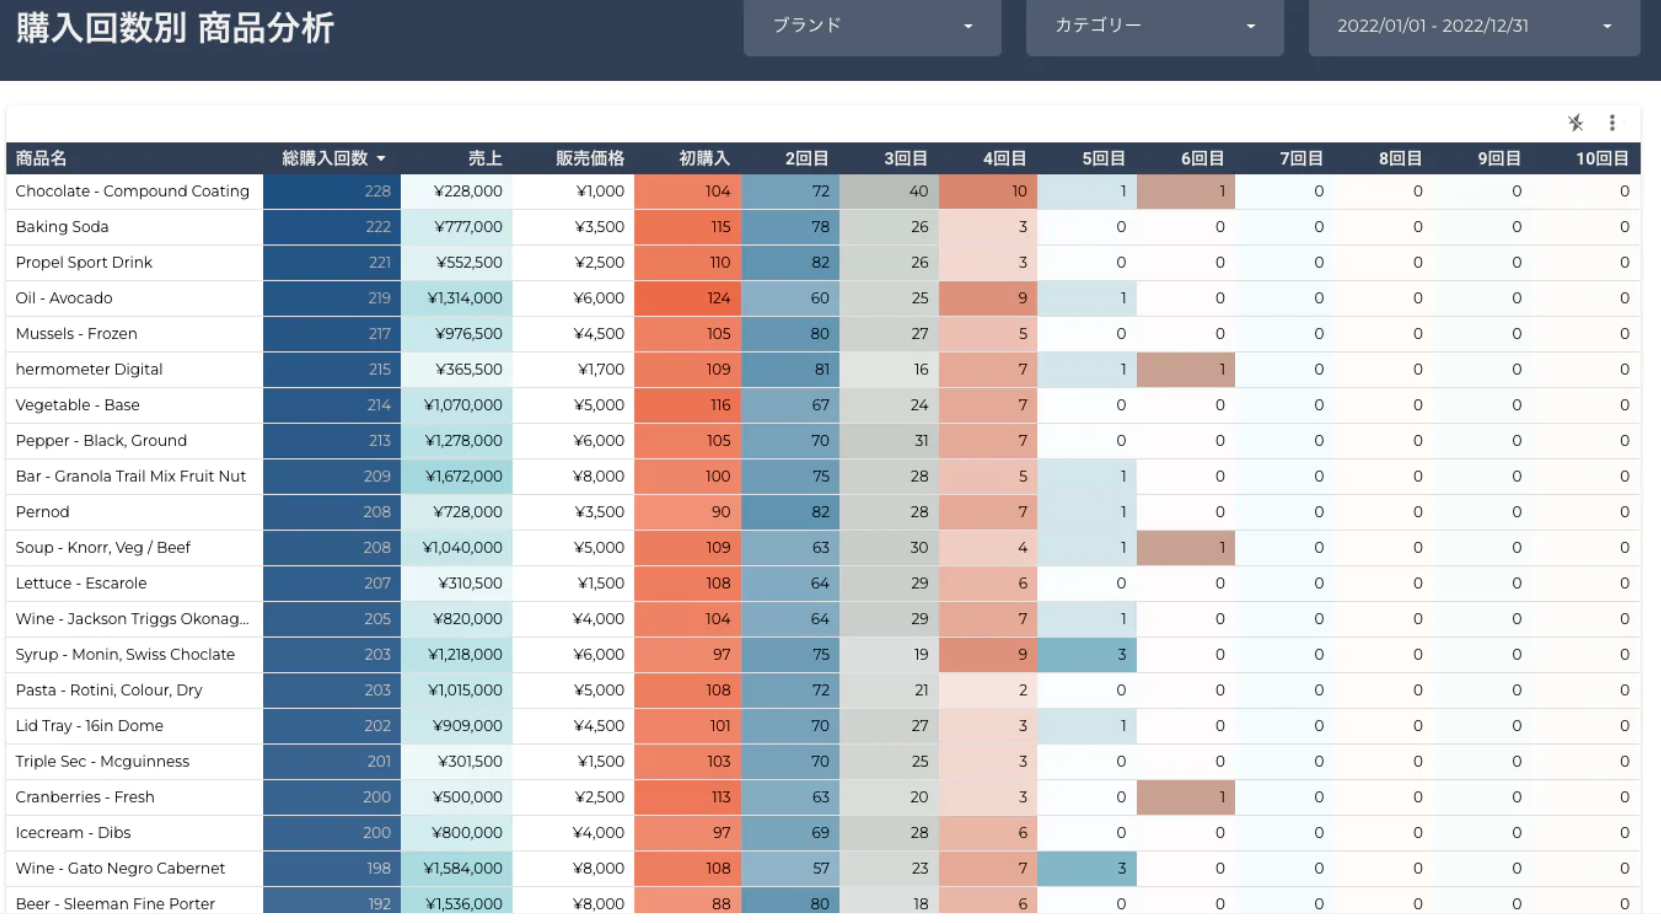The width and height of the screenshot is (1661, 923).
Task: Click the 10回目 column header
Action: [x=1603, y=159]
